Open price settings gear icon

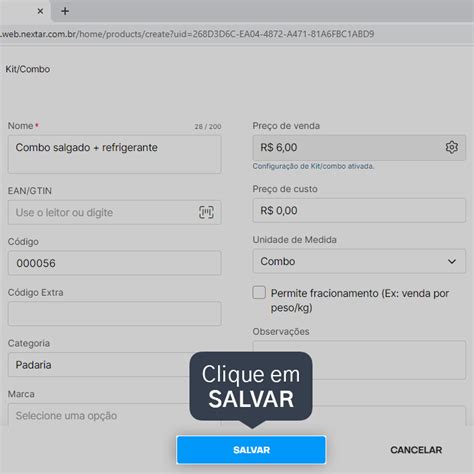(x=452, y=147)
